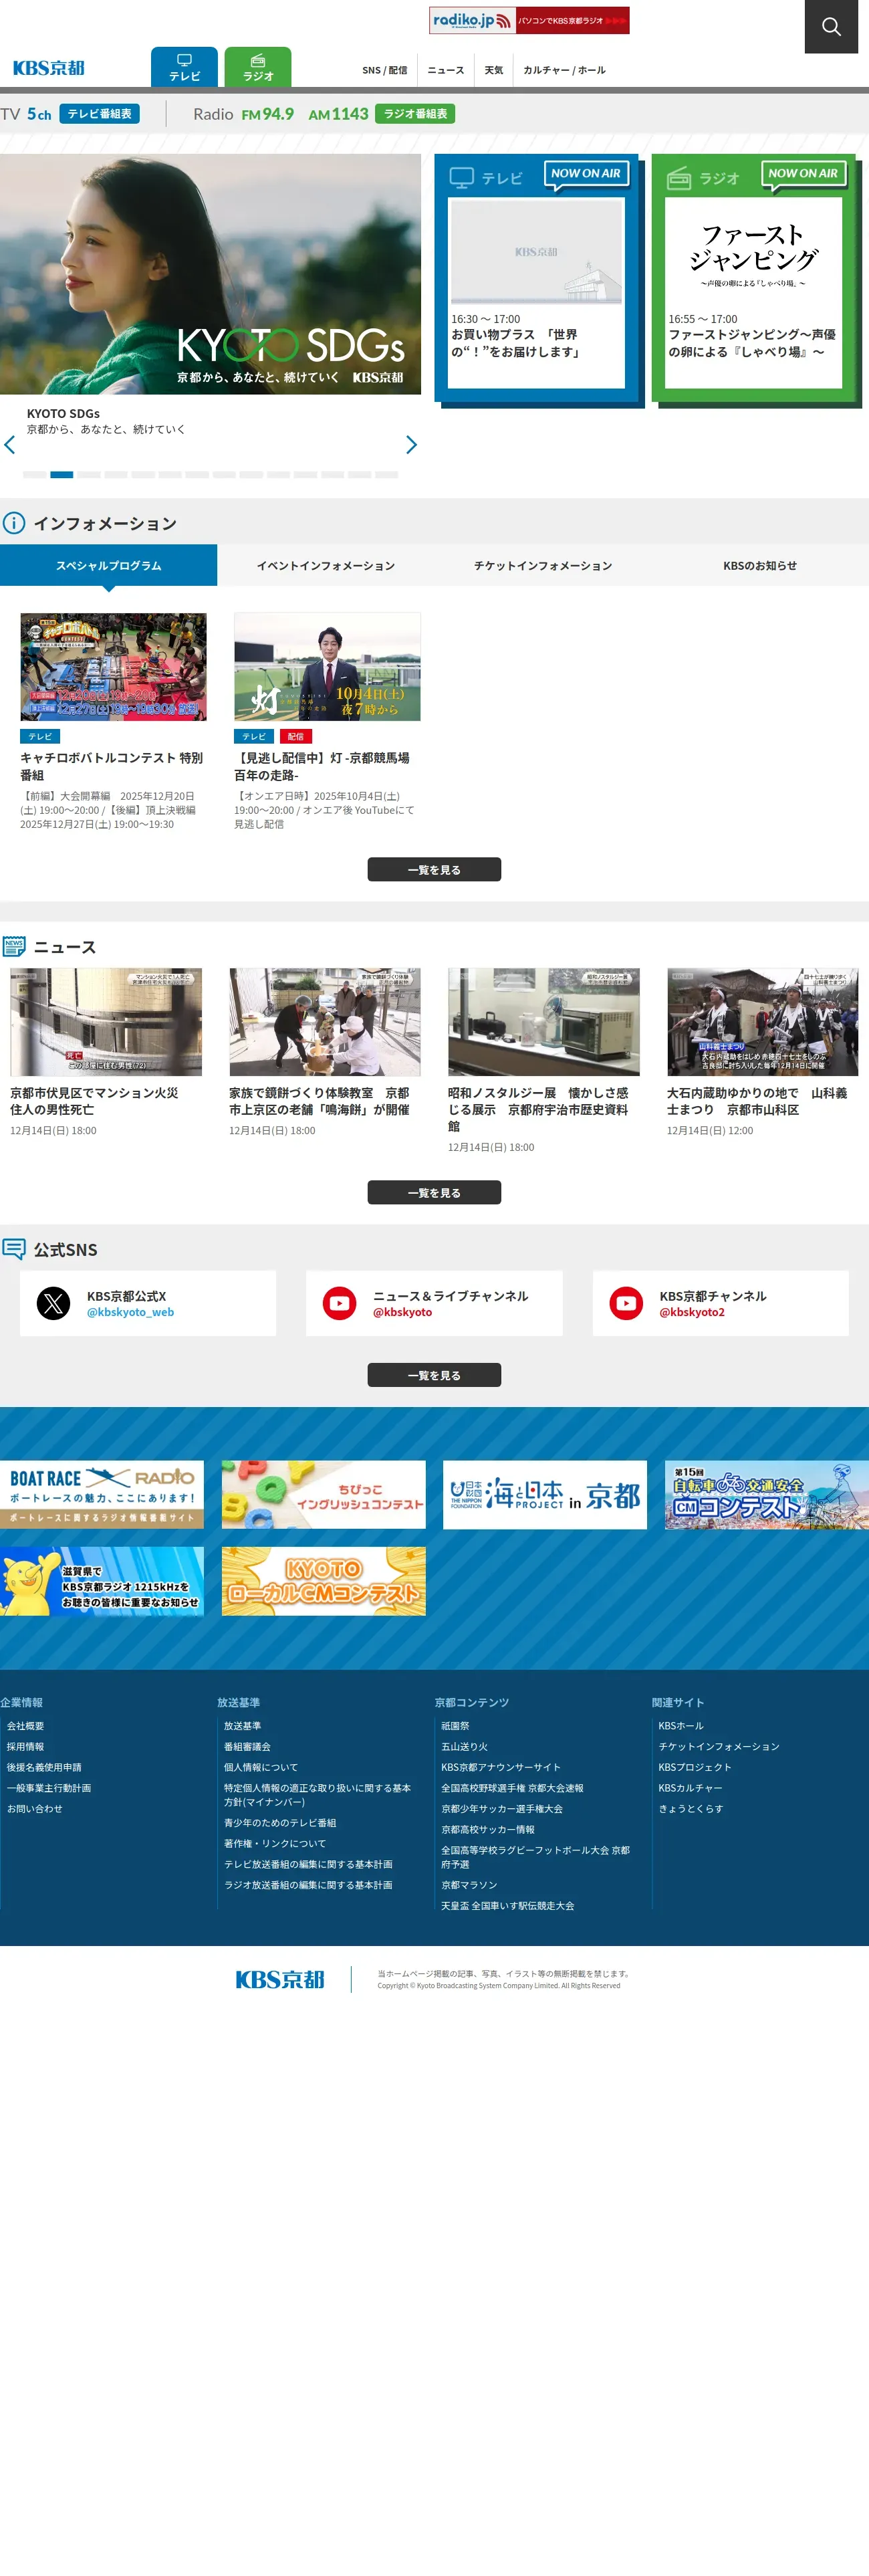Open 採用情報 footer link
Image resolution: width=869 pixels, height=2576 pixels.
pos(25,1746)
